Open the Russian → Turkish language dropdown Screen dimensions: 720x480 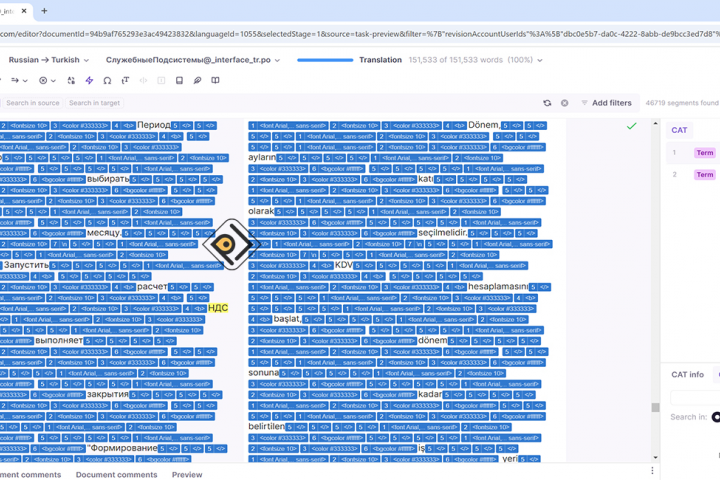coord(49,60)
